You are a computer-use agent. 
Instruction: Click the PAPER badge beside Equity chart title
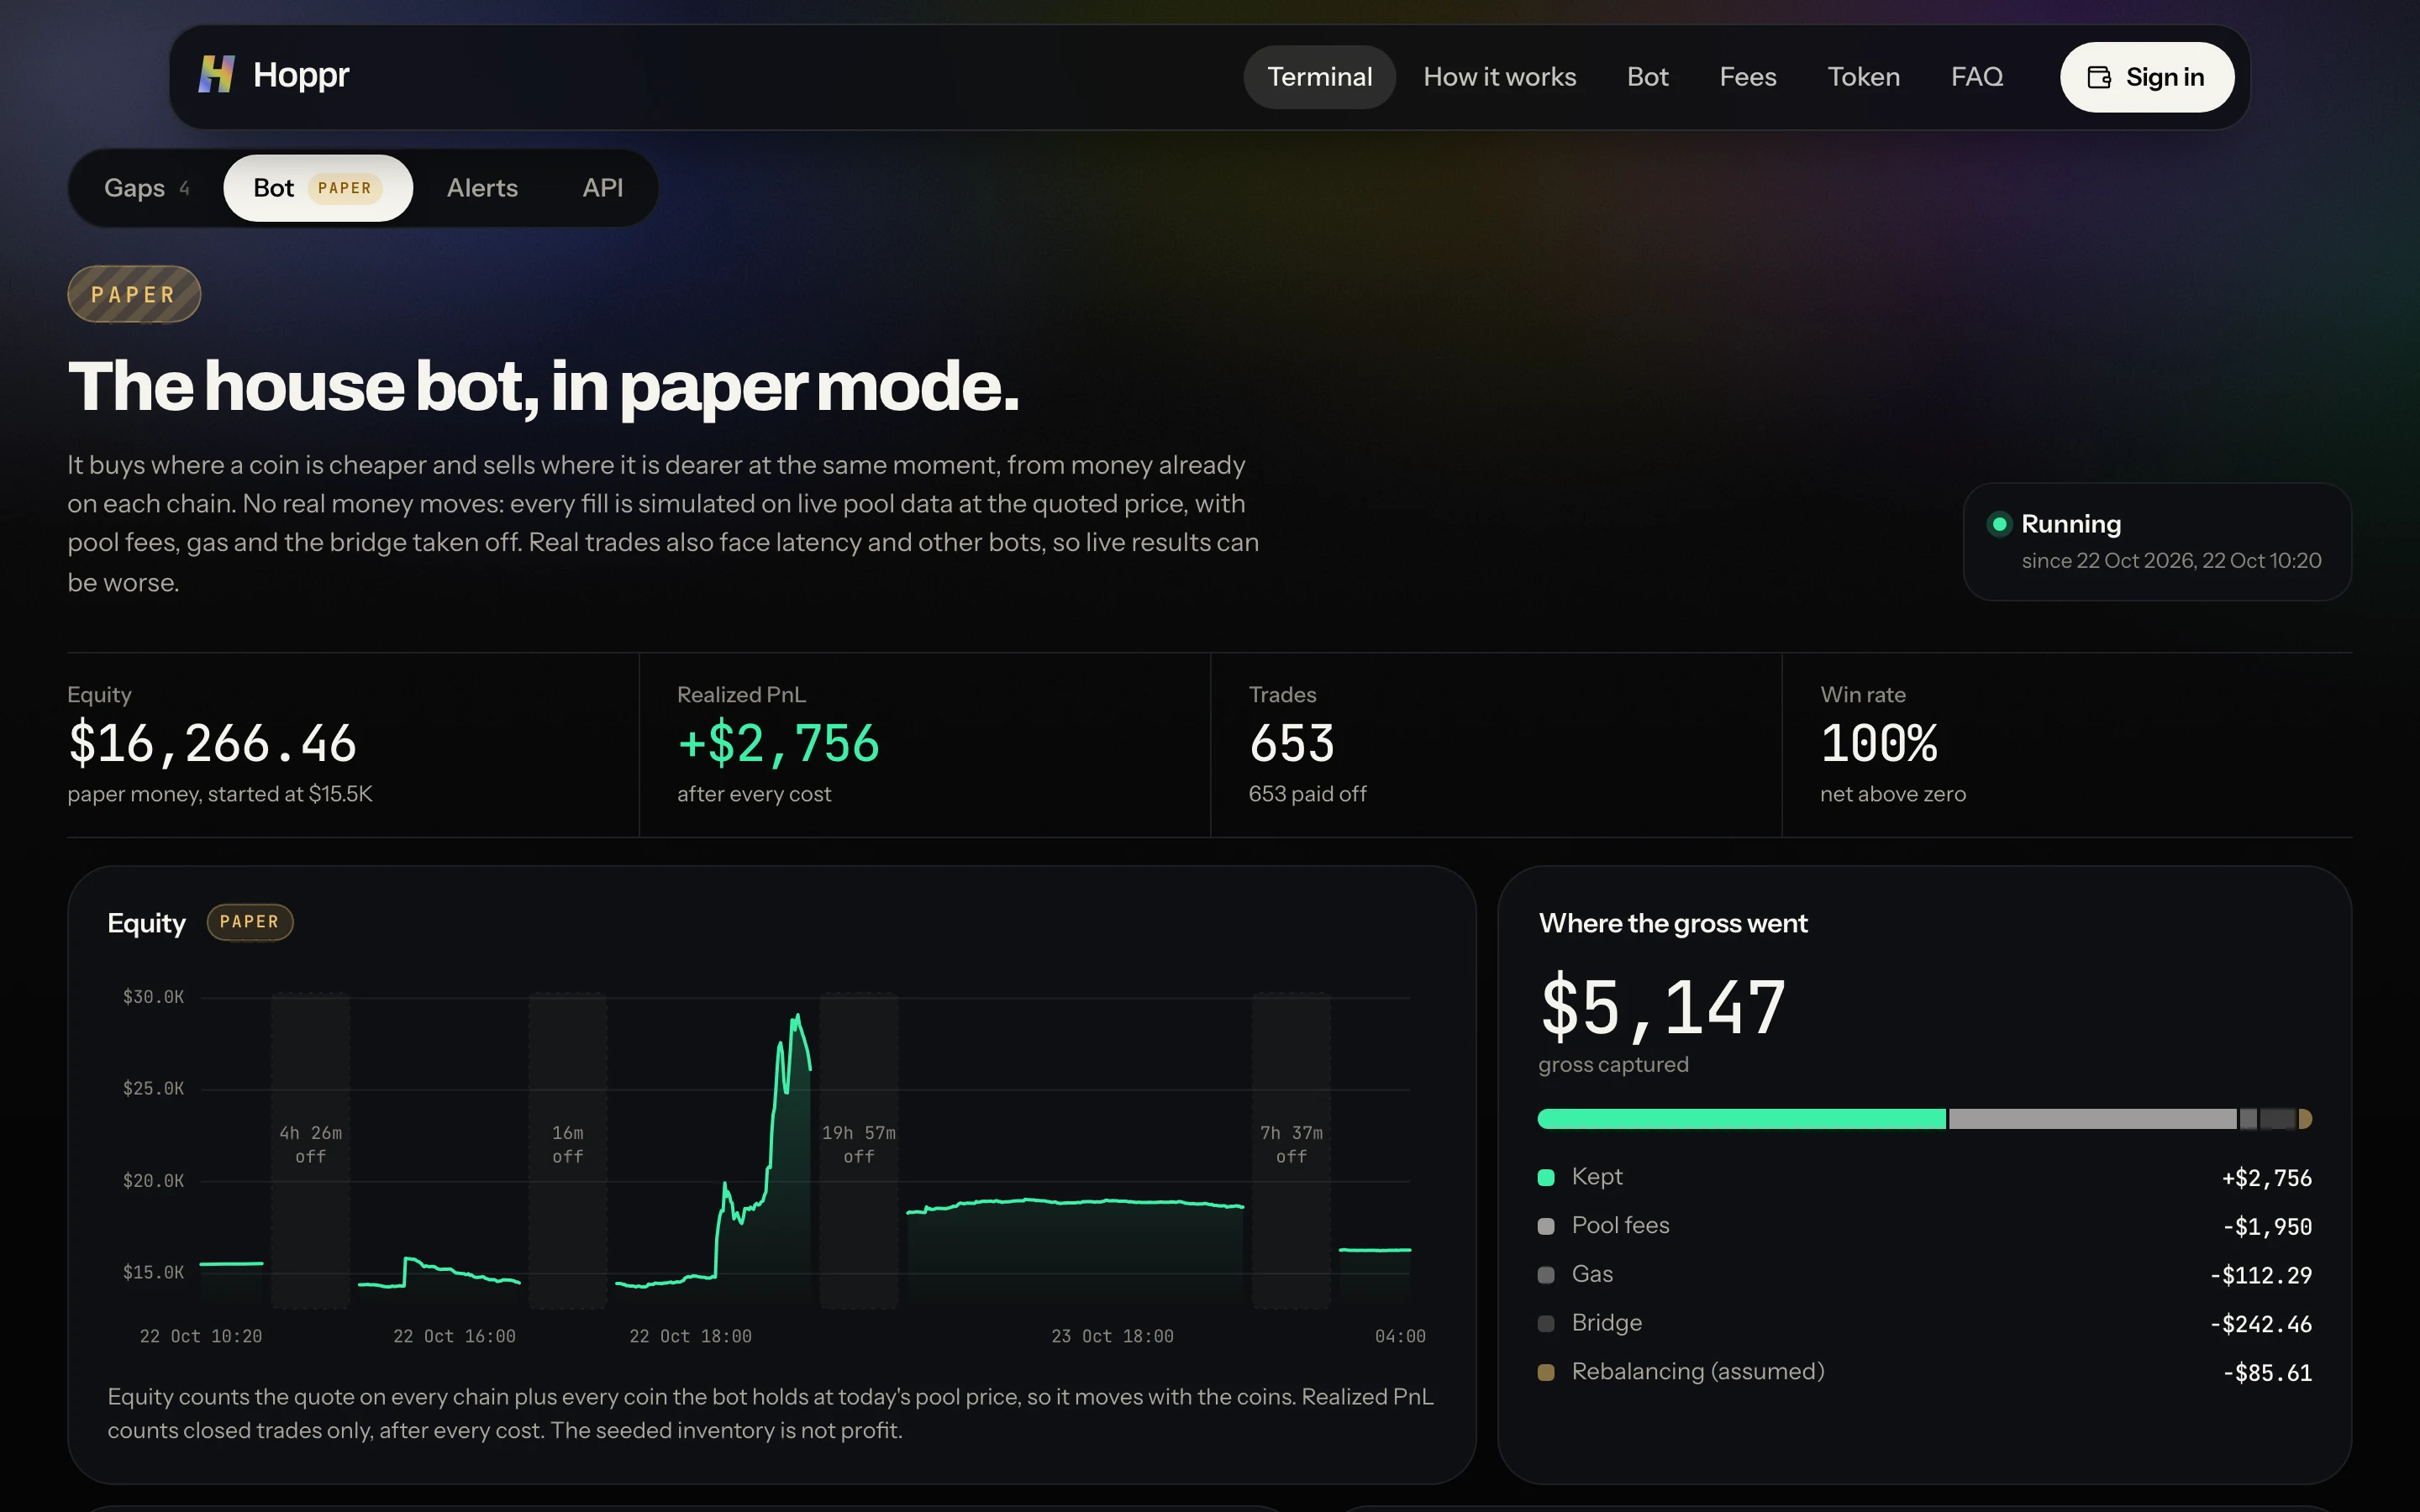250,922
